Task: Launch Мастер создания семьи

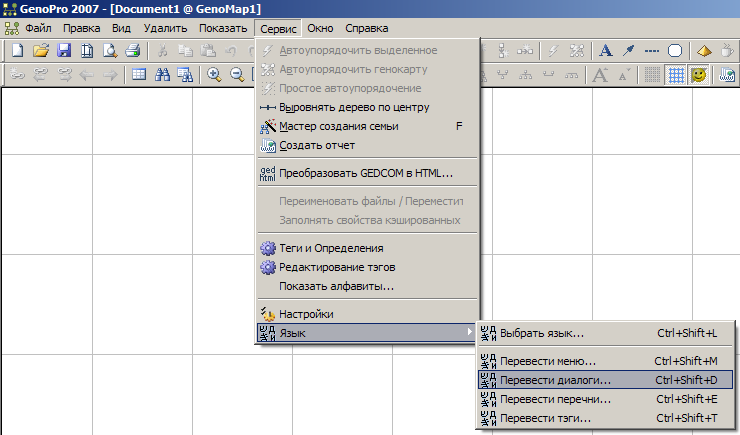Action: tap(367, 126)
